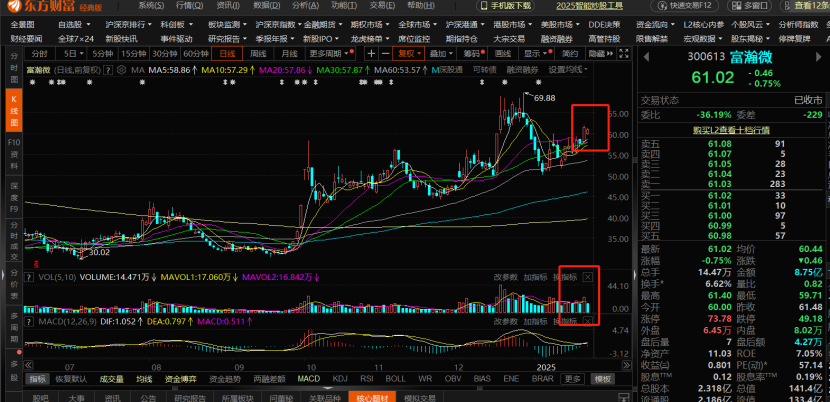Go to next stock with right triangle arrow
Image resolution: width=830 pixels, height=402 pixels.
tap(819, 56)
